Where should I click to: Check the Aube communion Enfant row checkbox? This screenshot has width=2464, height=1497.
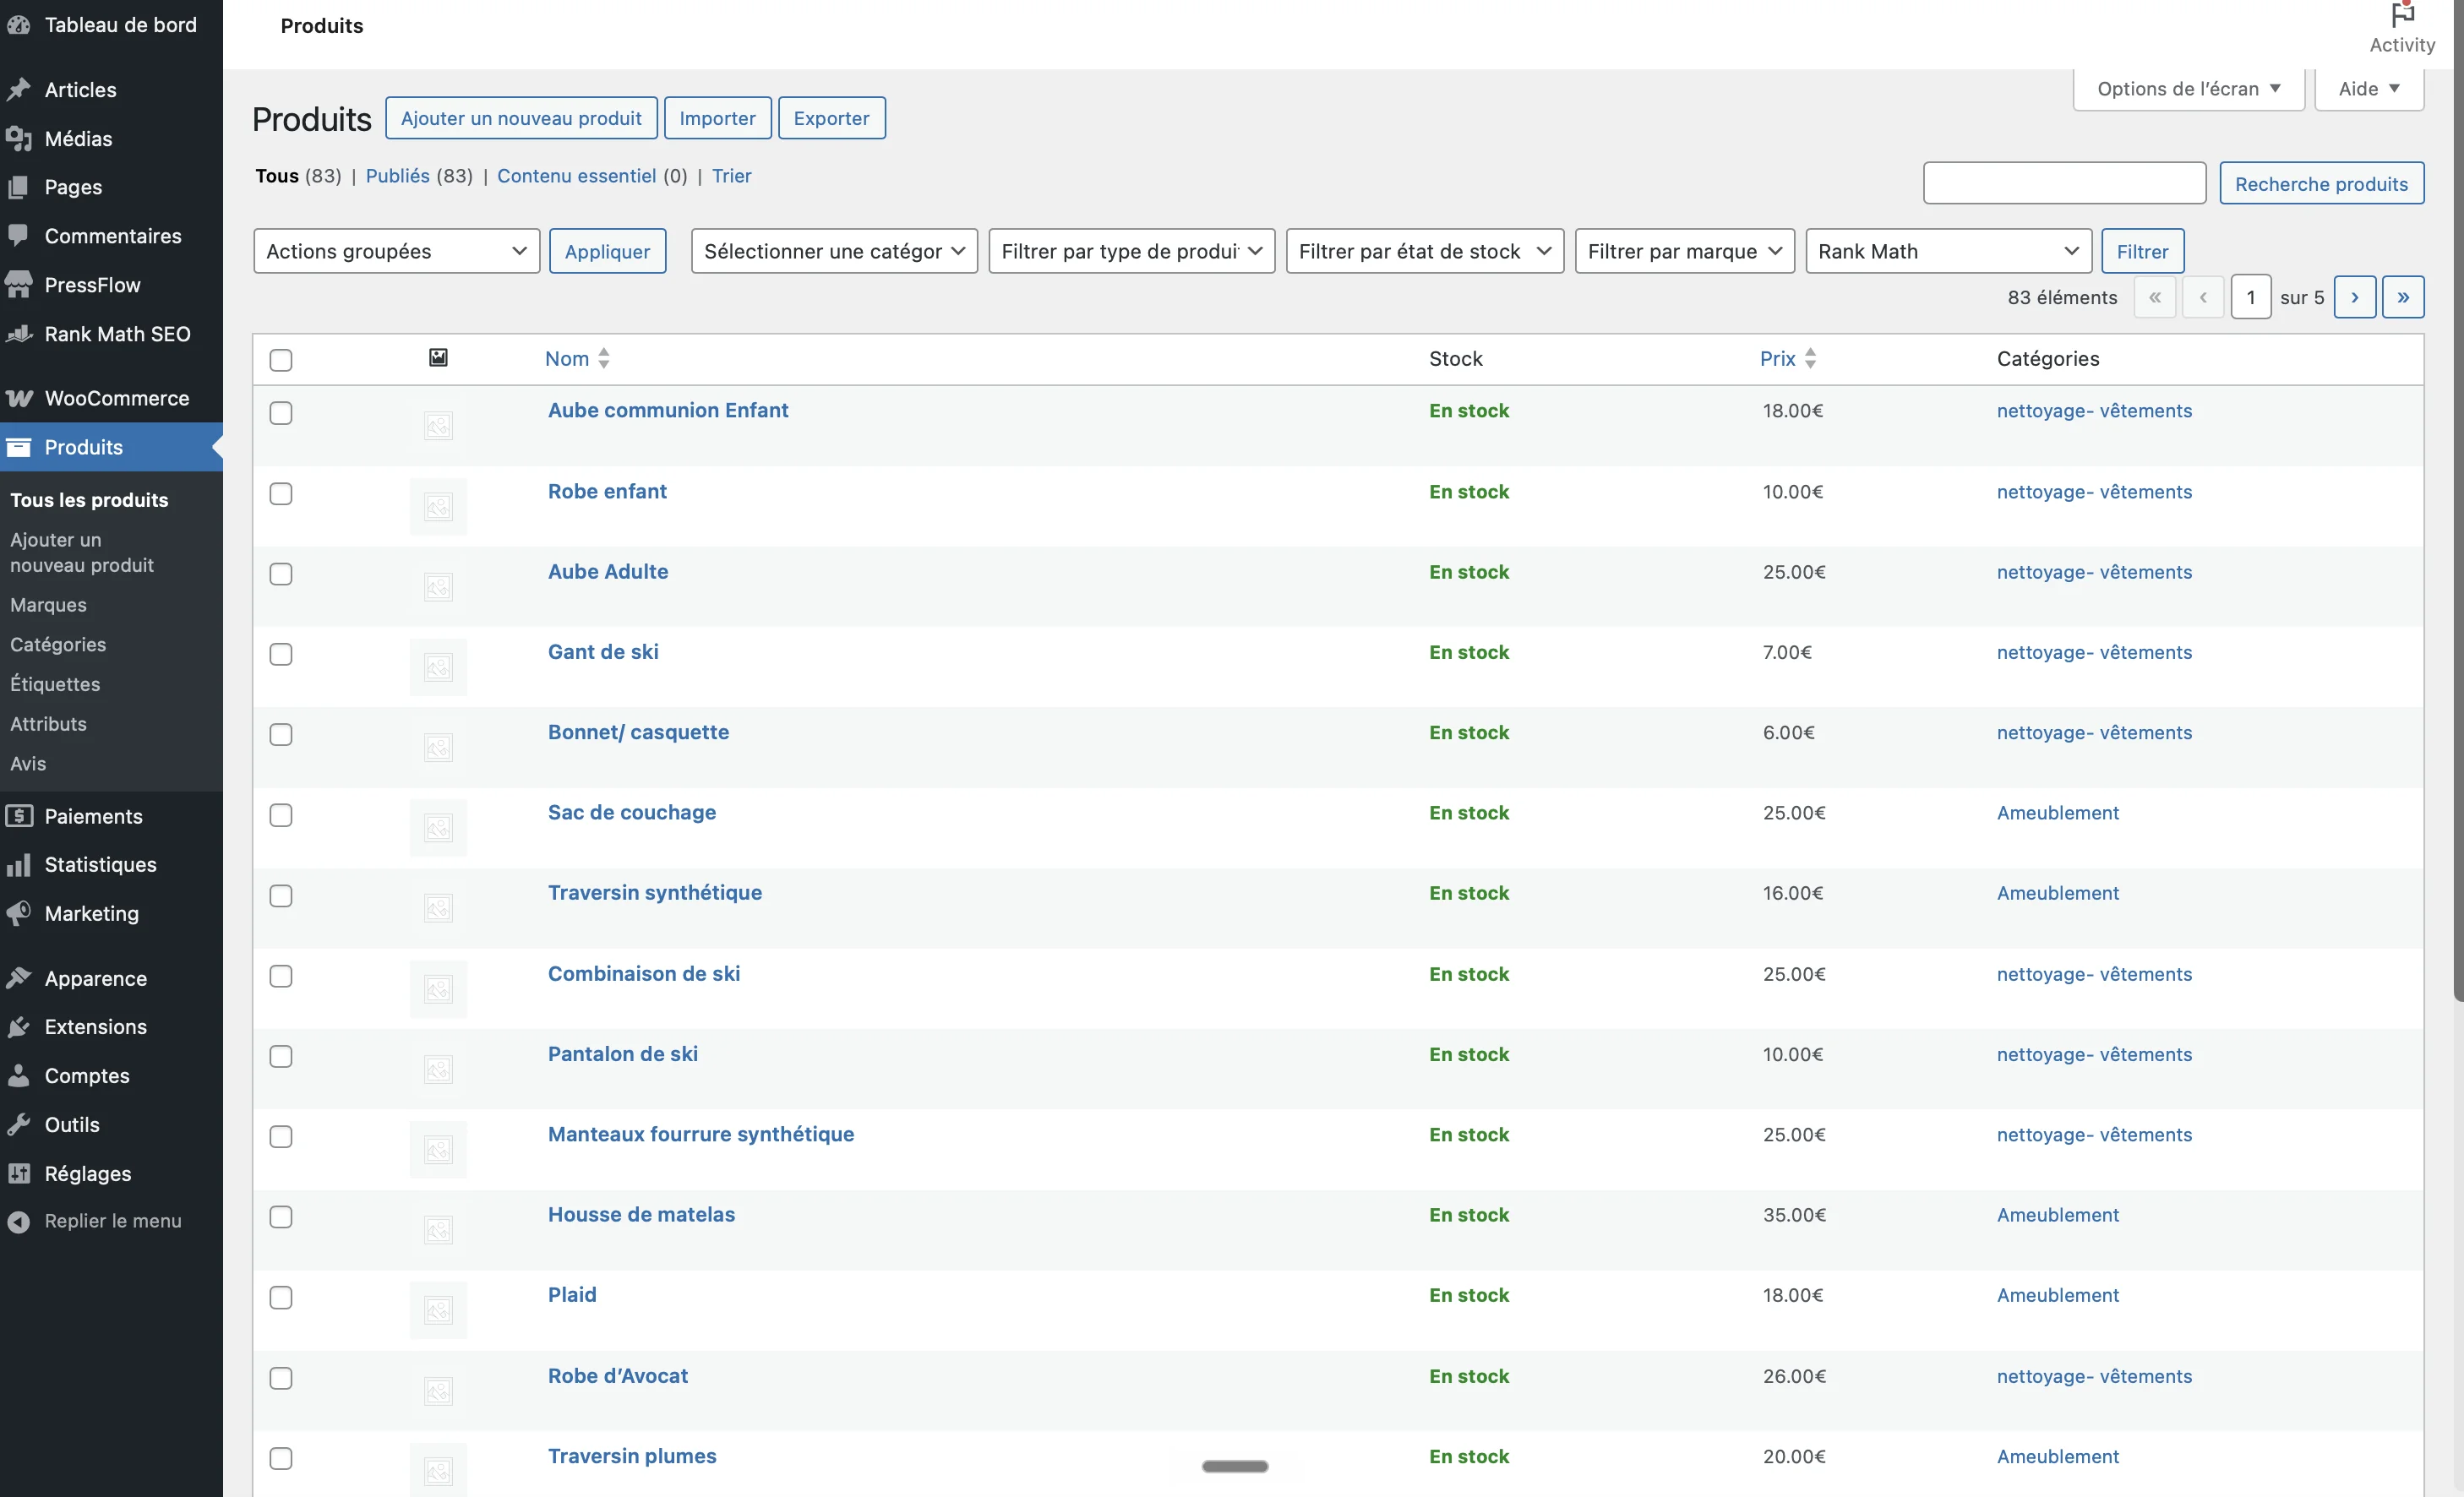[x=281, y=413]
